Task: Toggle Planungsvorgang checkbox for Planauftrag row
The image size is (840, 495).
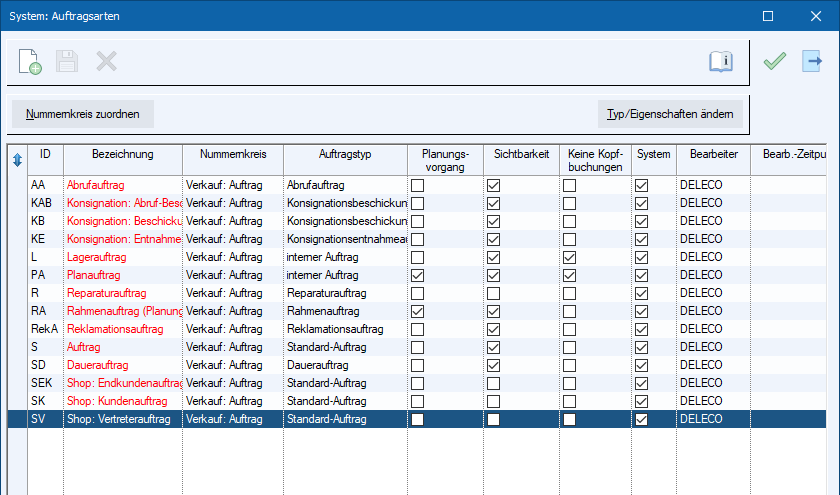Action: click(x=417, y=275)
